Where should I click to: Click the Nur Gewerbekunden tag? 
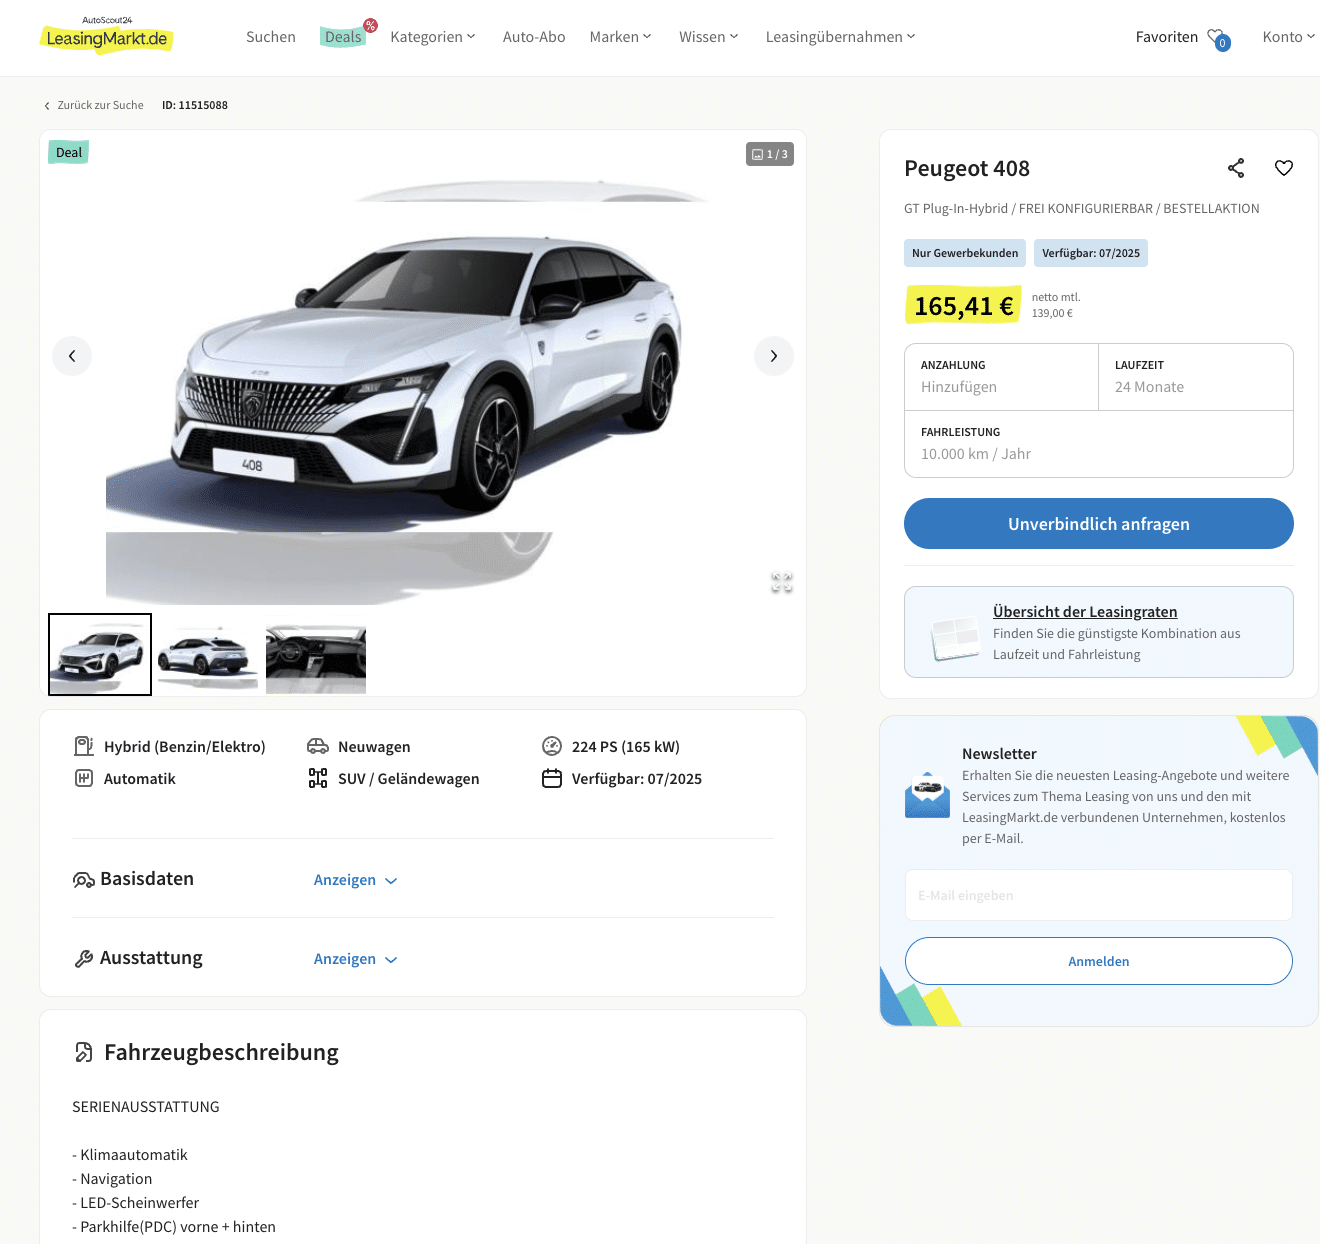[965, 253]
